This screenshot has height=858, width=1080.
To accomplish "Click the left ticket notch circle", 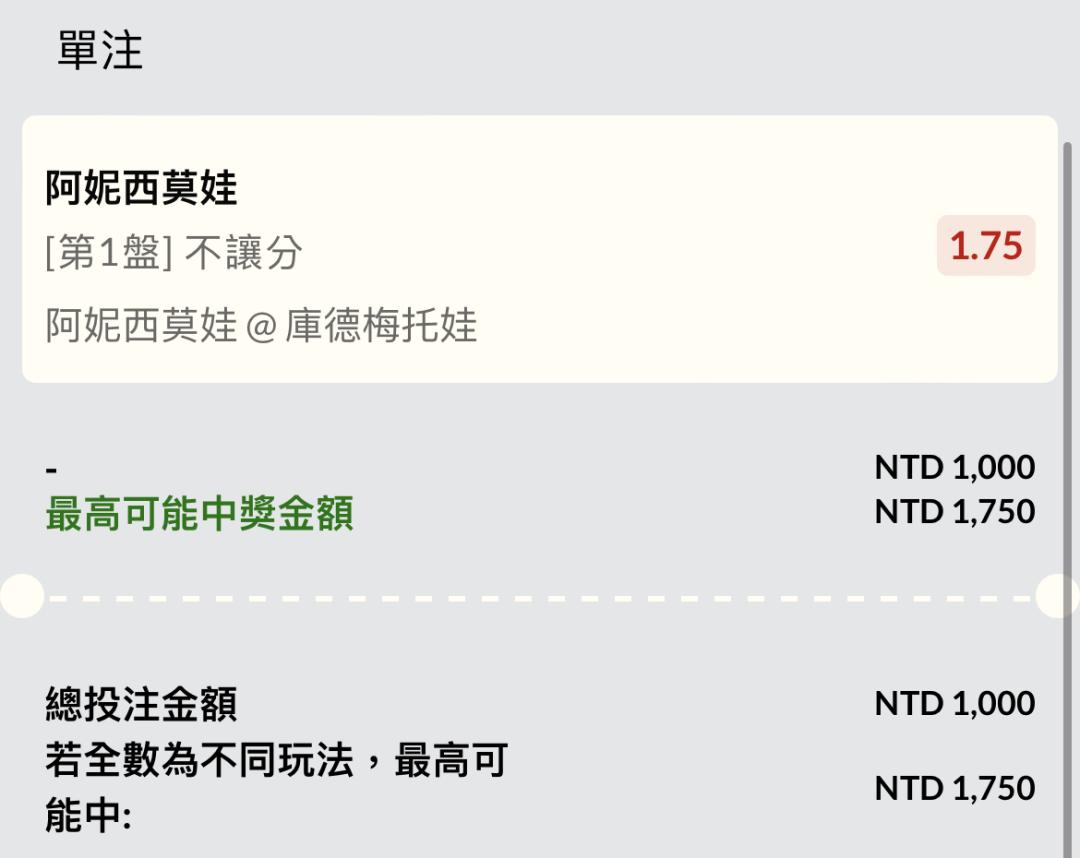I will tap(22, 596).
